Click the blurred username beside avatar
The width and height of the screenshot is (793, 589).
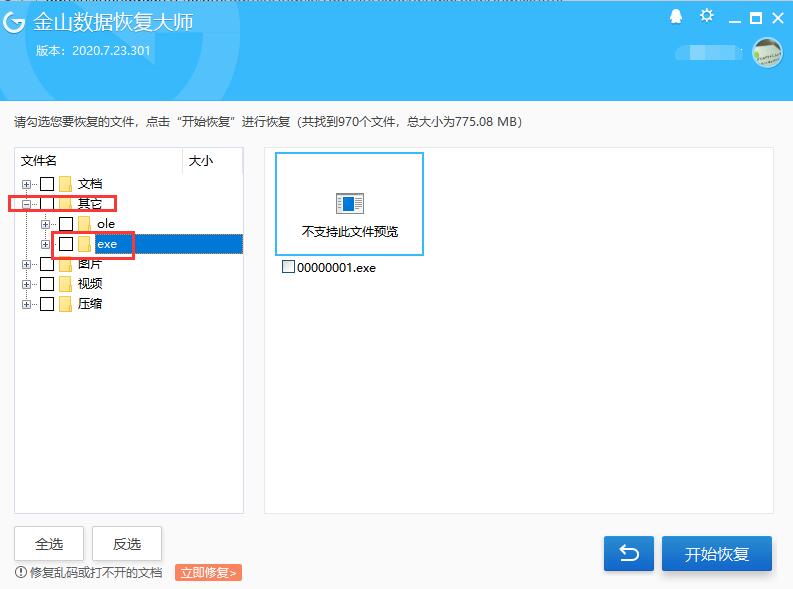click(x=709, y=53)
